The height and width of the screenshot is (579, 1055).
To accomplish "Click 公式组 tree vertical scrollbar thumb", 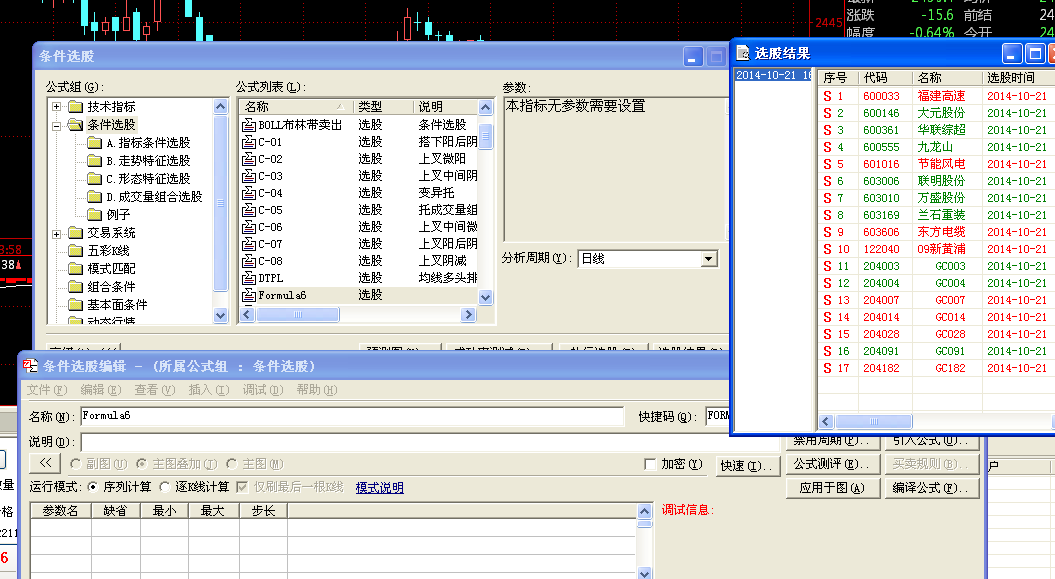I will click(x=220, y=203).
